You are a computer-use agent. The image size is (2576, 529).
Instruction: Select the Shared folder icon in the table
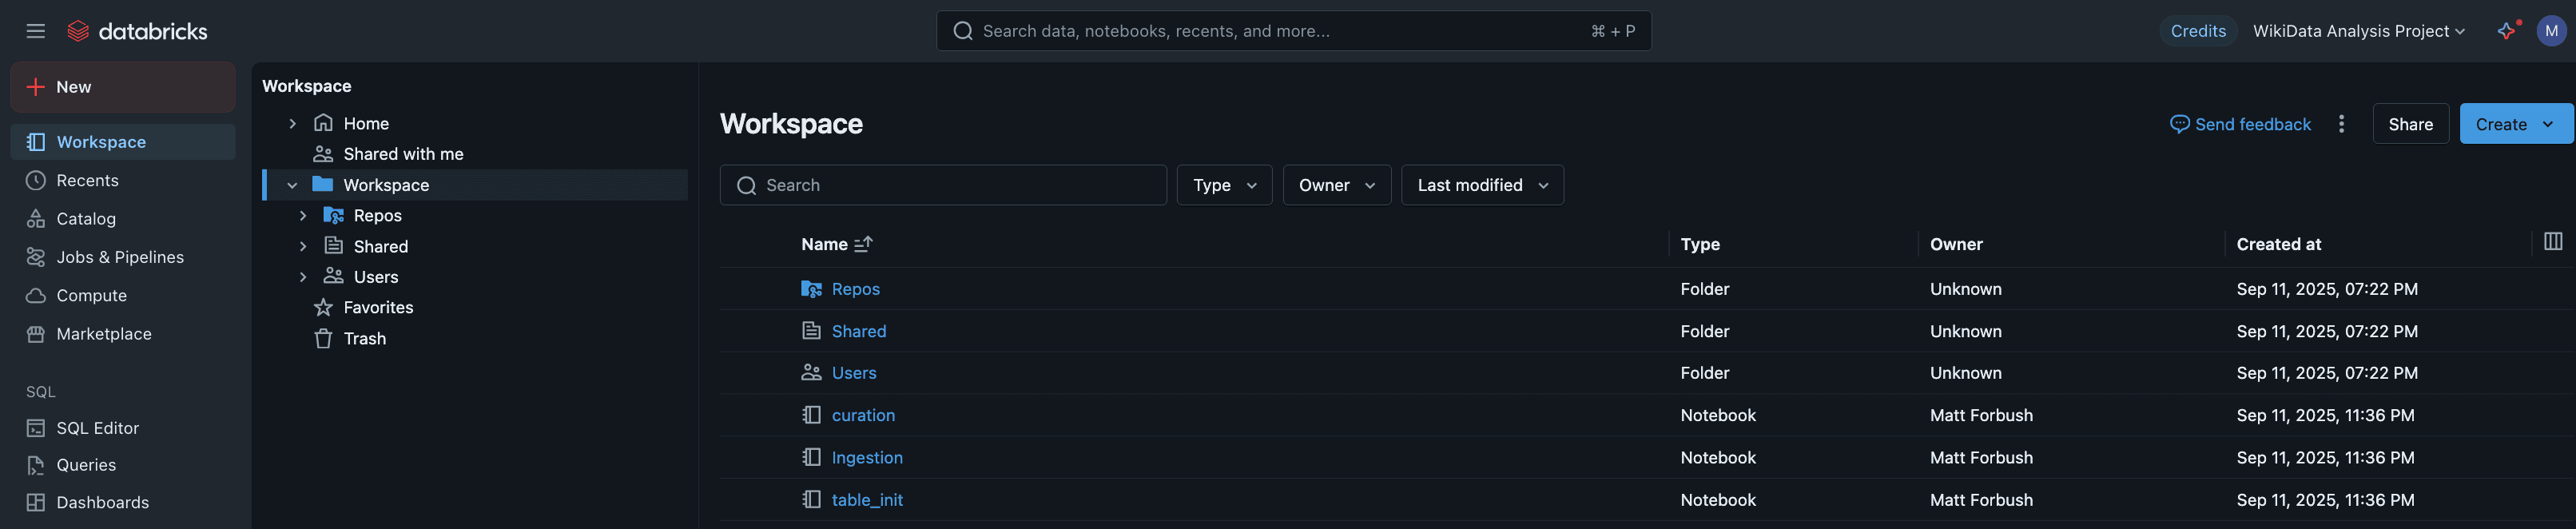[x=811, y=331]
